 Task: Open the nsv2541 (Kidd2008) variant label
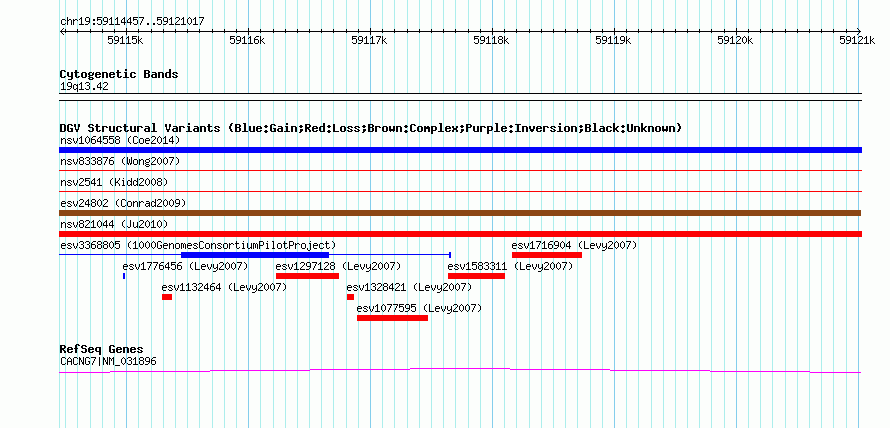point(114,182)
